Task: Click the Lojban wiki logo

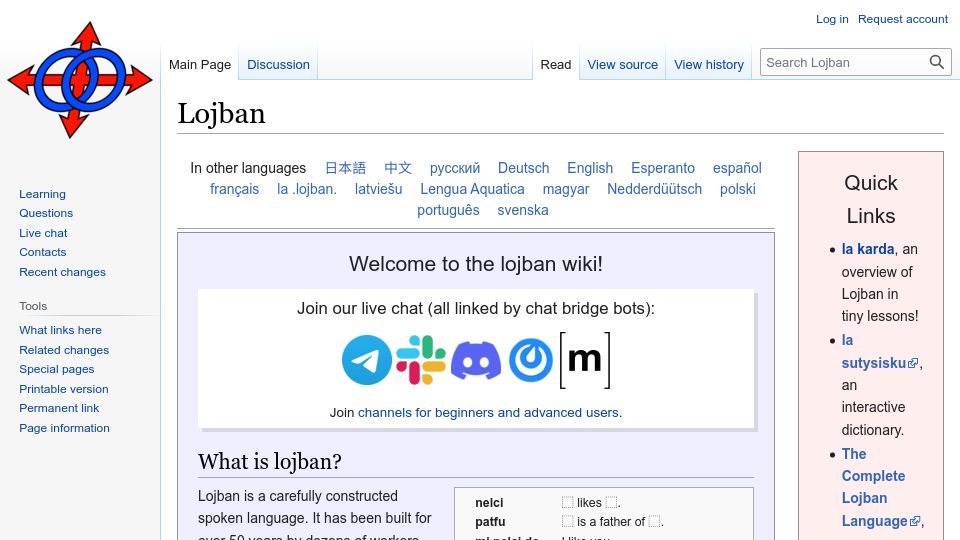Action: (x=80, y=80)
